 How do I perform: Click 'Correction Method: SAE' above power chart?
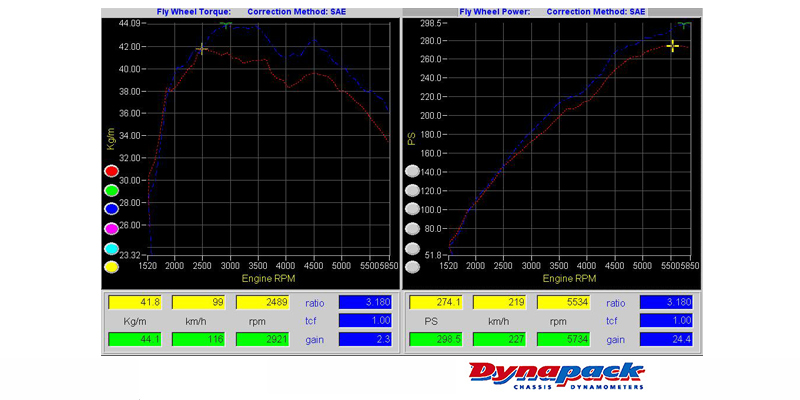[x=596, y=12]
